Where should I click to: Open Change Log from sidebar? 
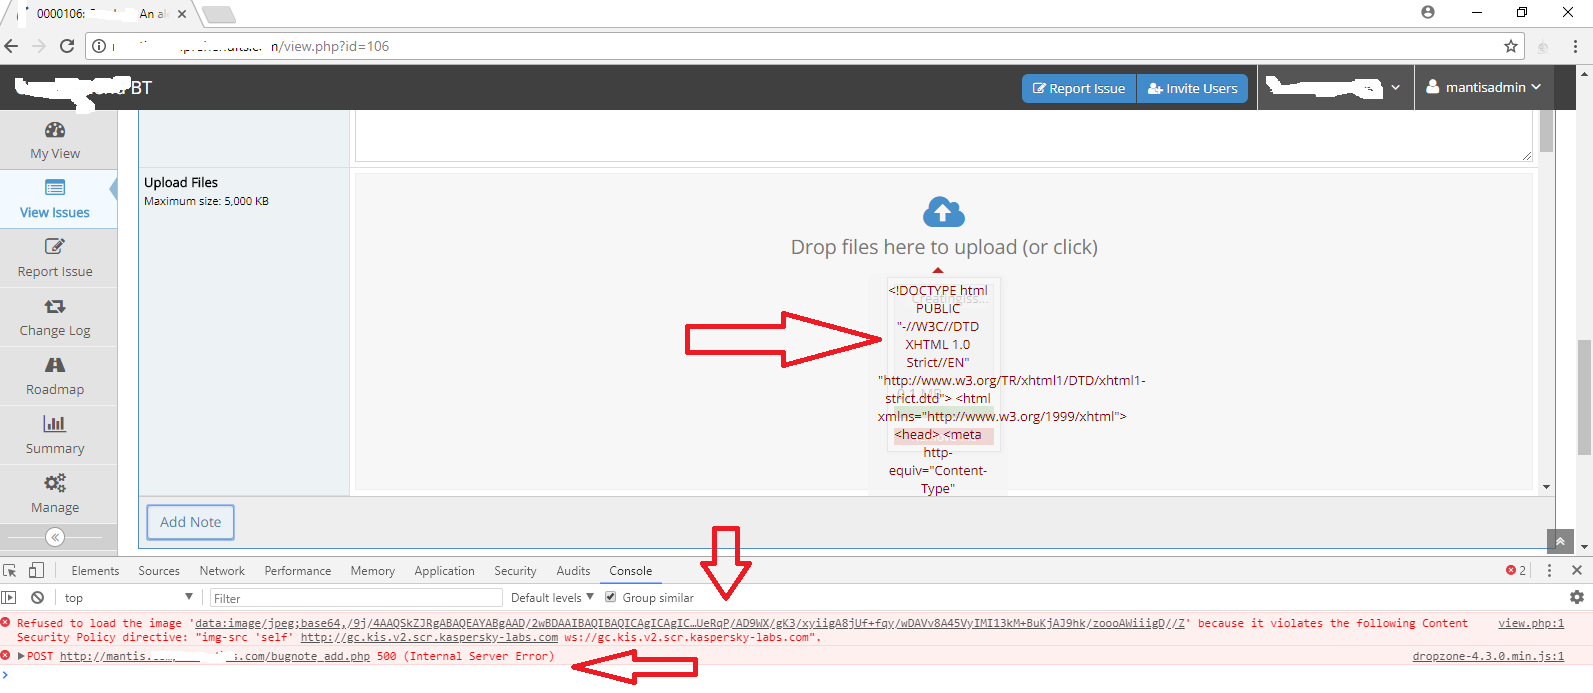click(55, 317)
